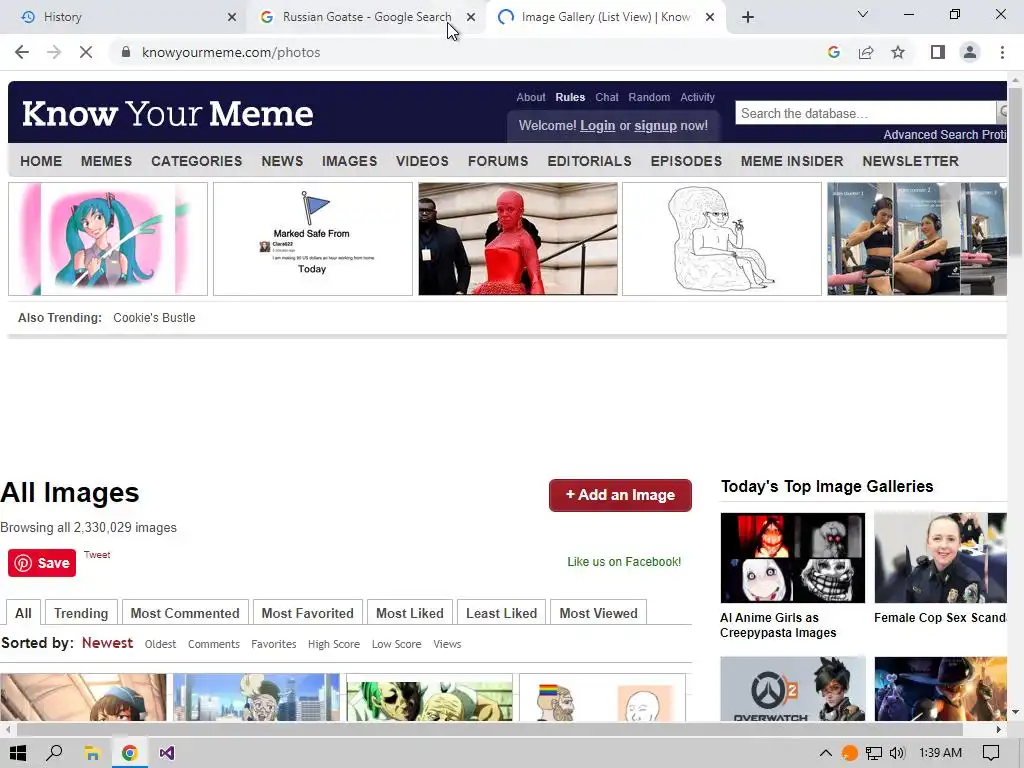Open the MEME INSIDER nav item
Viewport: 1024px width, 768px height.
click(792, 161)
